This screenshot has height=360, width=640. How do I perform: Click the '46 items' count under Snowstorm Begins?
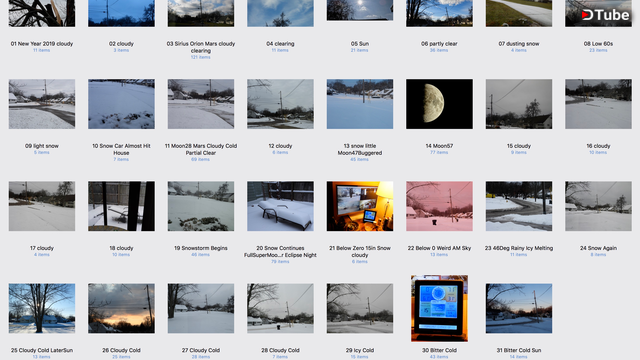click(201, 254)
